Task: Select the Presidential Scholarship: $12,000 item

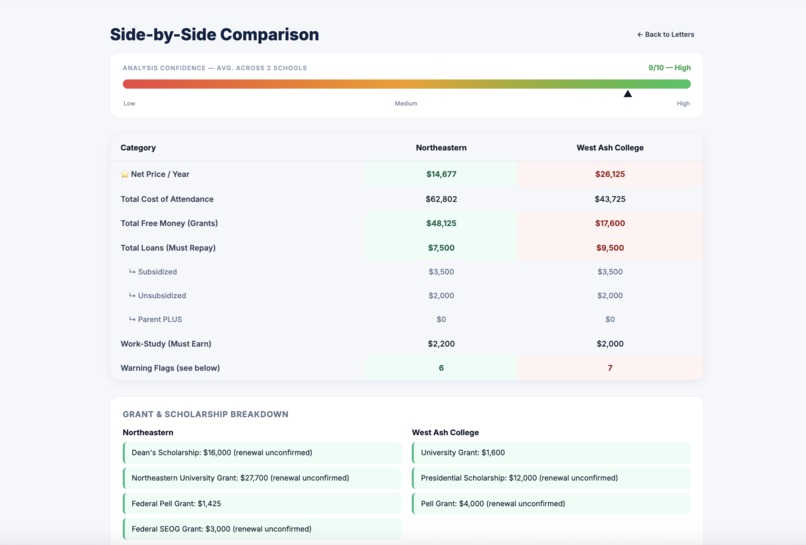Action: click(552, 478)
